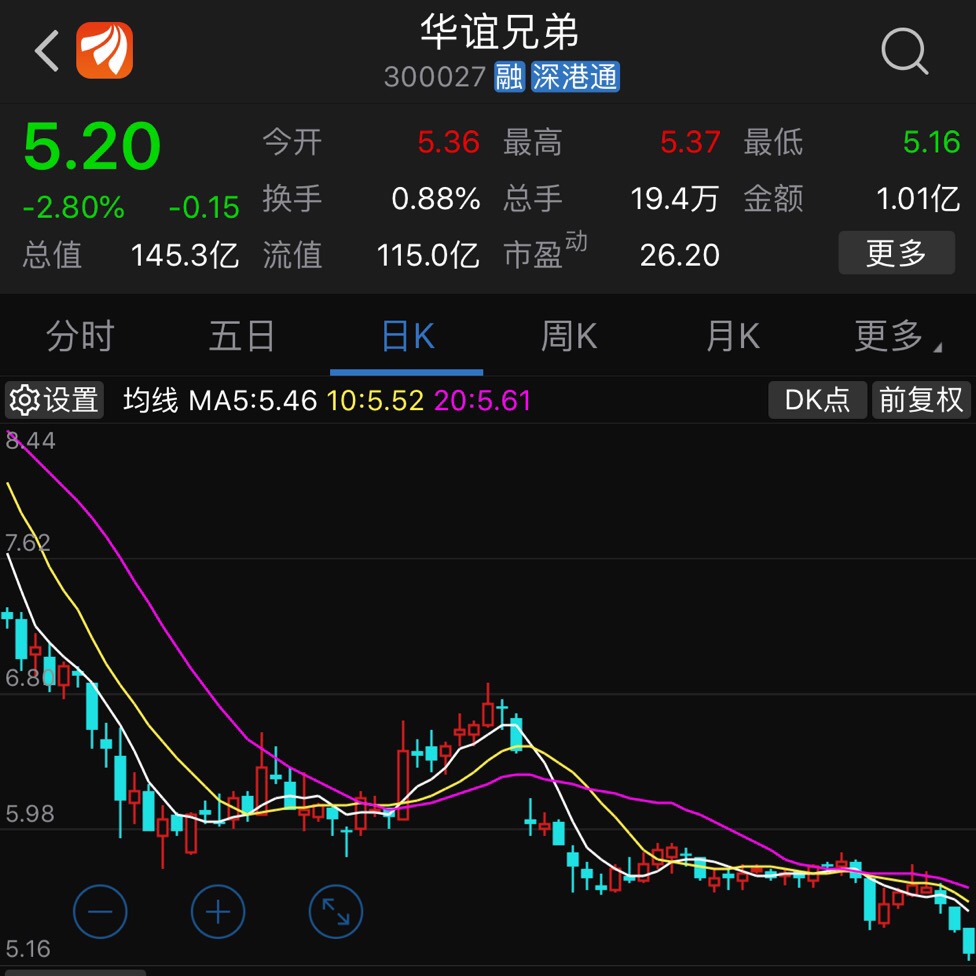Expand the 更多 chart period dropdown
976x976 pixels.
[x=896, y=336]
